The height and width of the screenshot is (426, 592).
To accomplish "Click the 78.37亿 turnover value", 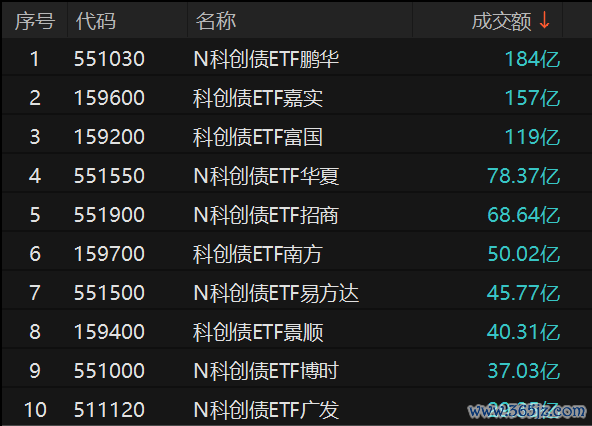I will point(524,176).
